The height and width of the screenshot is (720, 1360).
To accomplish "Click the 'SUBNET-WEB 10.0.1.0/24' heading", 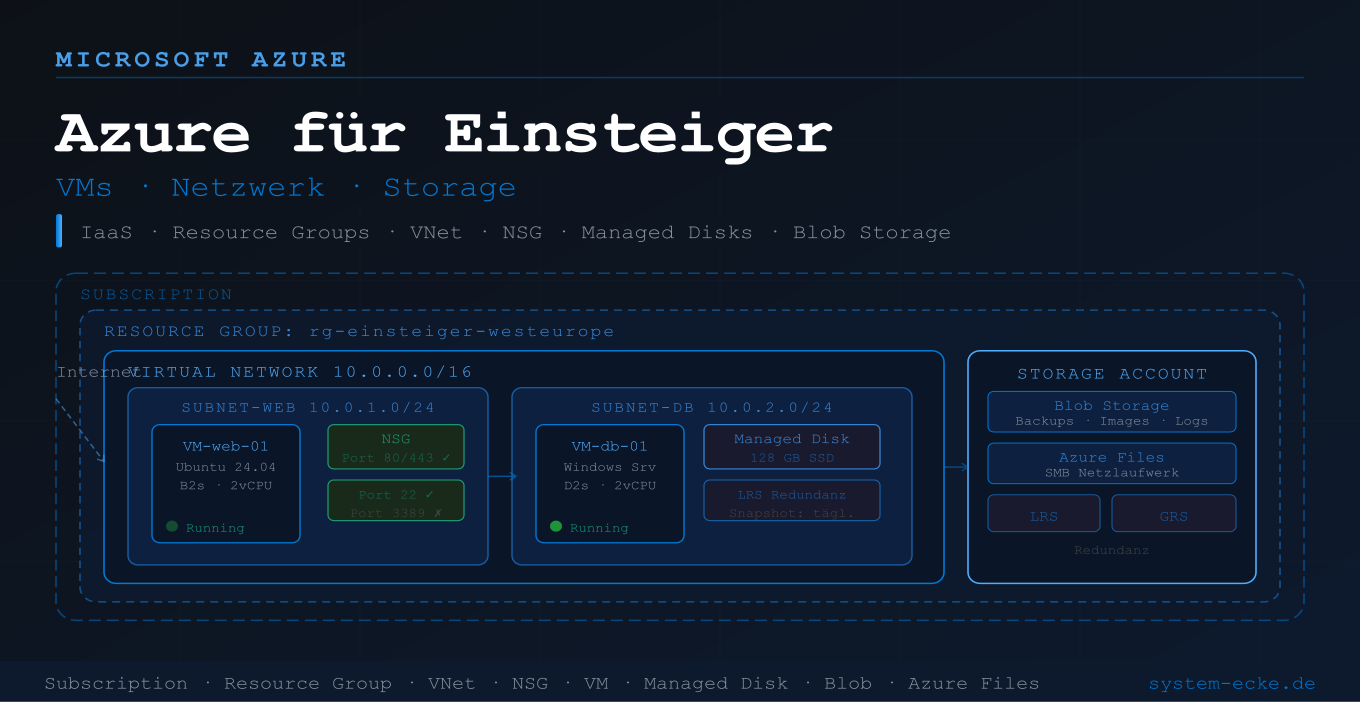I will (308, 408).
